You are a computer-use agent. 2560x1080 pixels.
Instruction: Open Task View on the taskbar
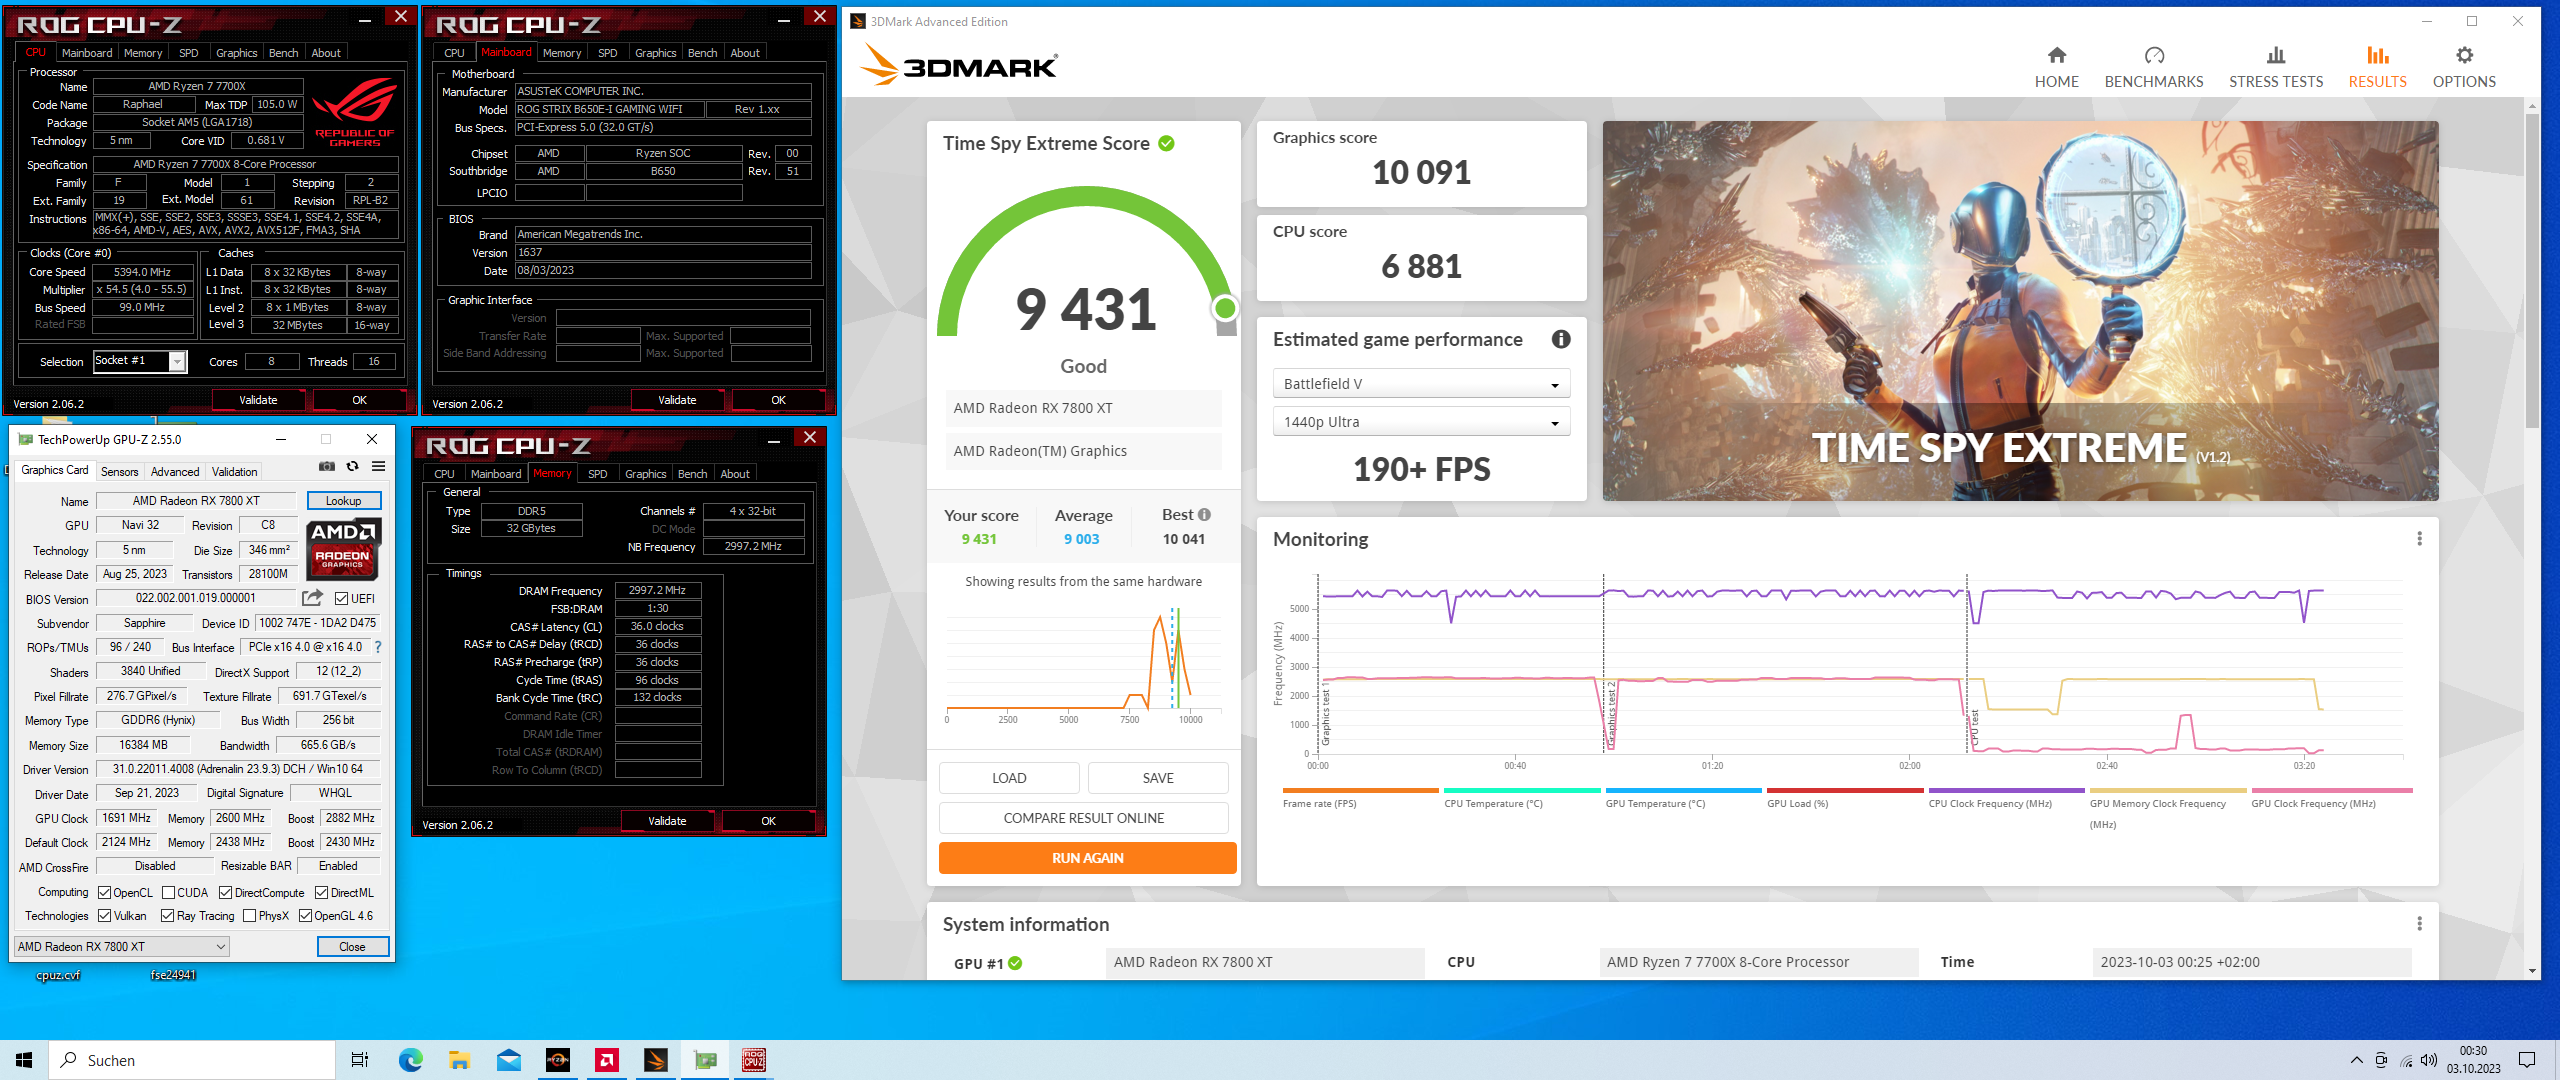click(x=360, y=1060)
